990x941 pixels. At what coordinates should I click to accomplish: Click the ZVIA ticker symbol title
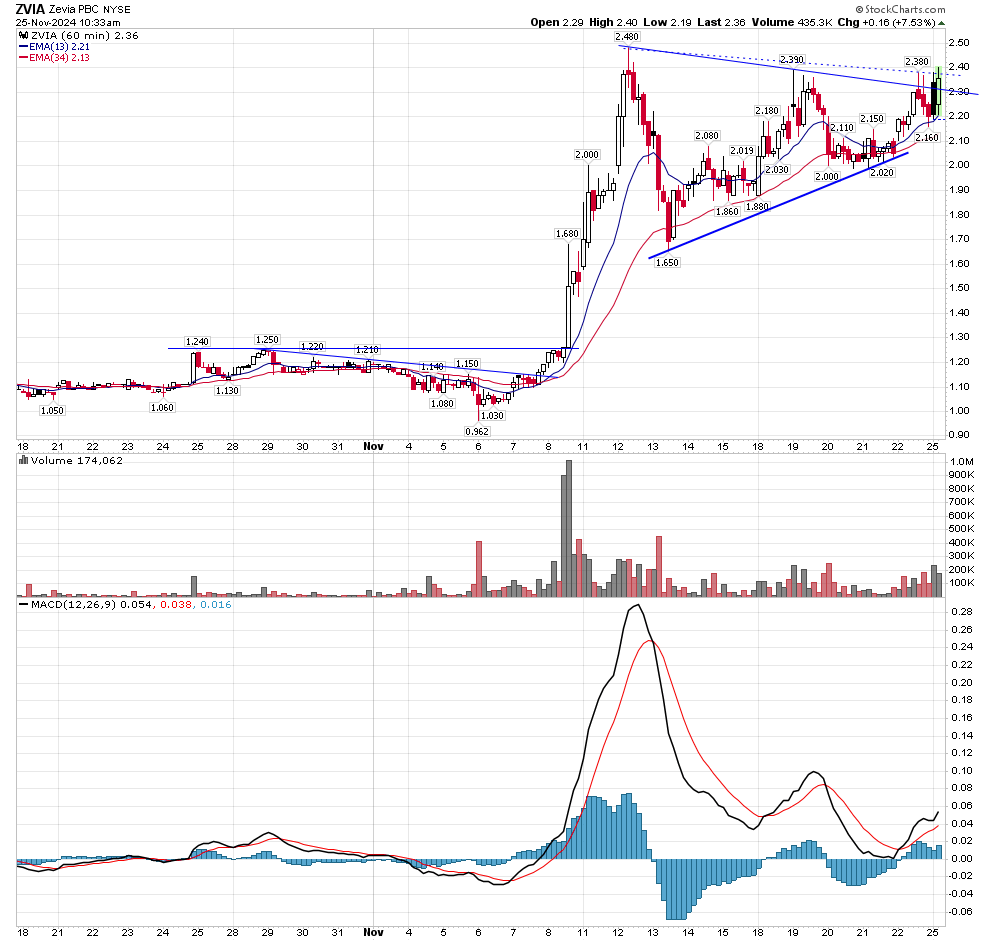point(30,8)
